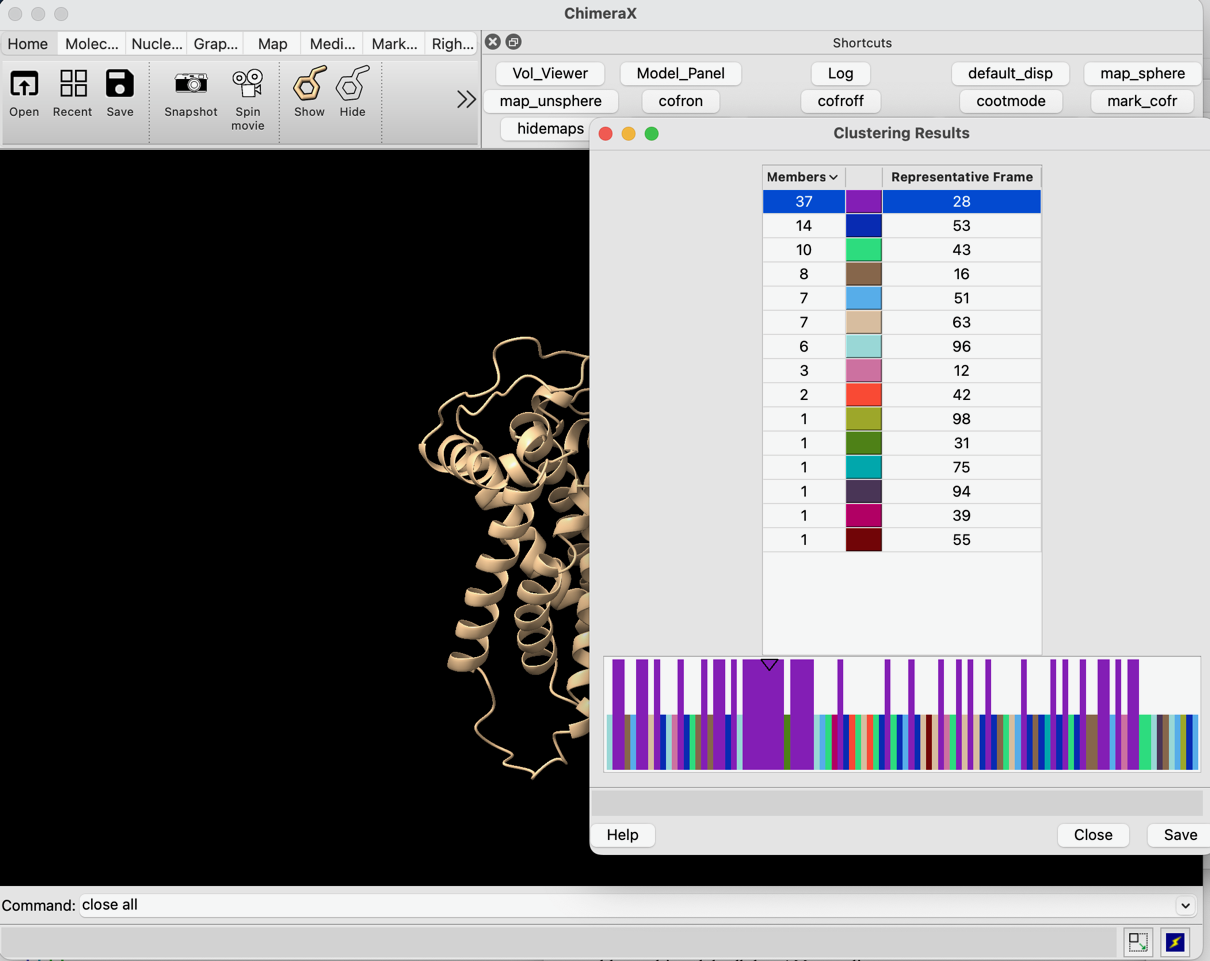Click the red swatch for representative frame 42
Screen dimensions: 1210x961
click(863, 395)
